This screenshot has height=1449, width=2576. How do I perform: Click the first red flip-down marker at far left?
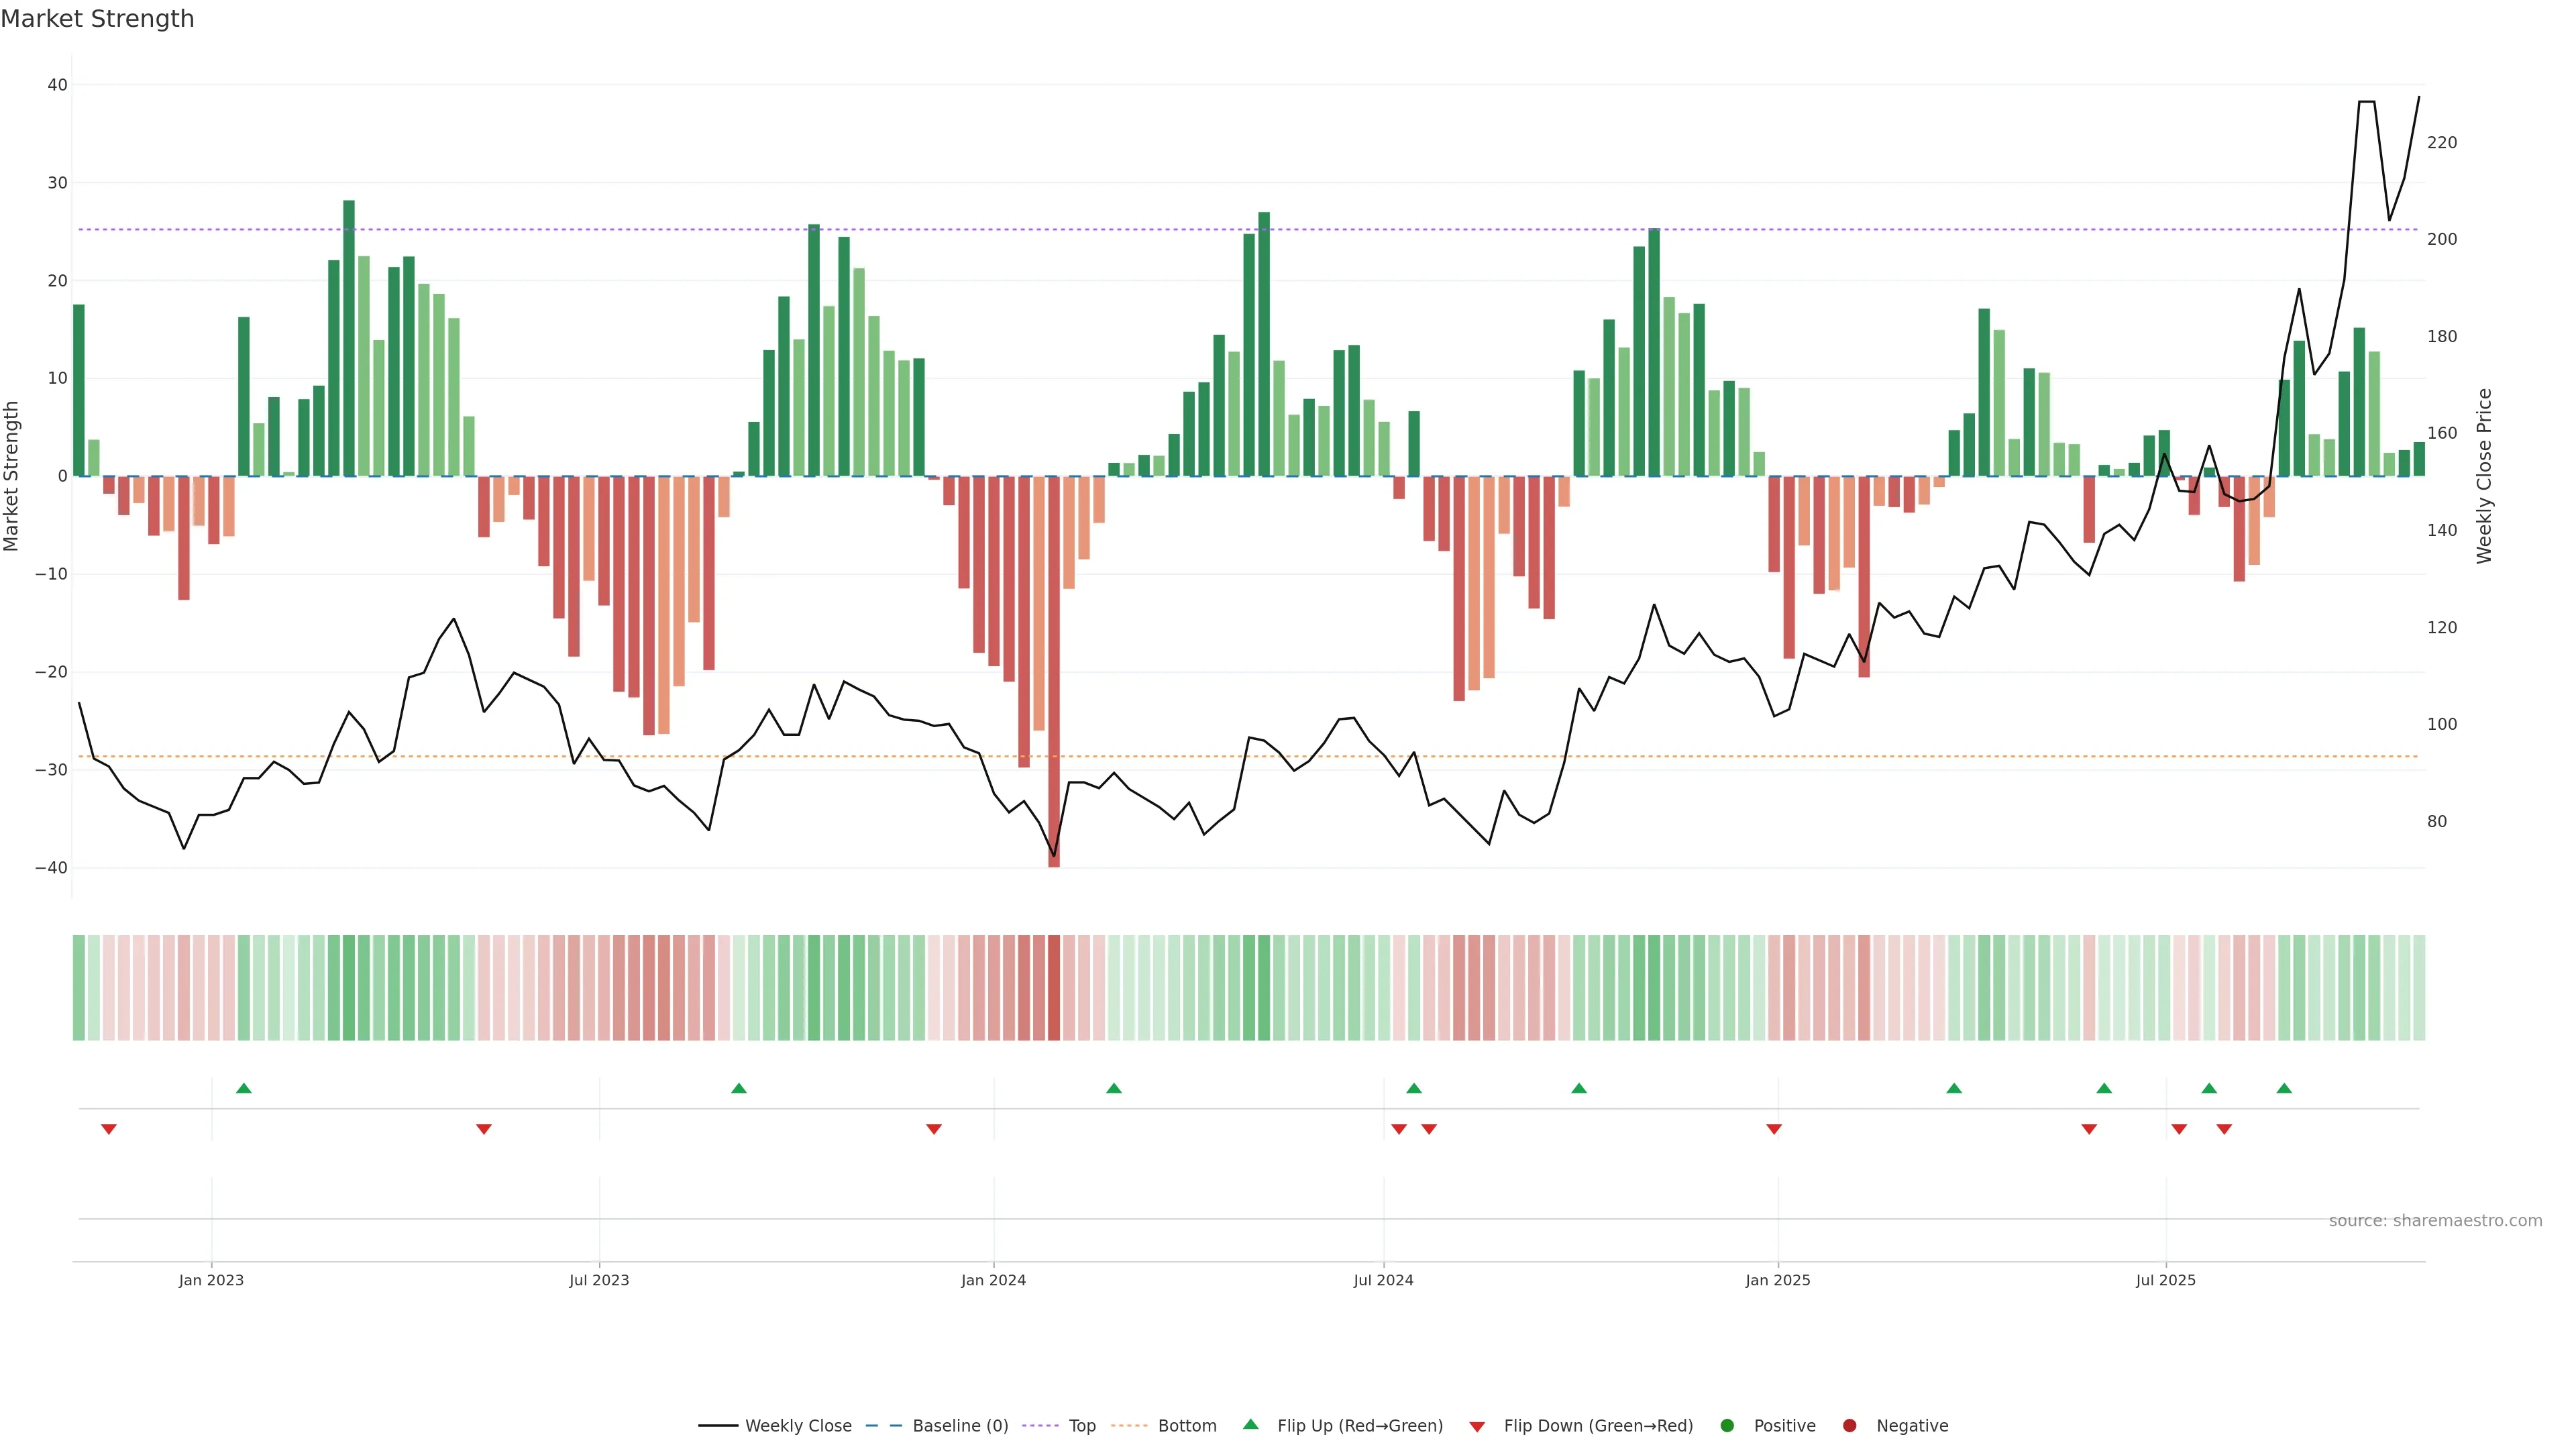tap(109, 1129)
